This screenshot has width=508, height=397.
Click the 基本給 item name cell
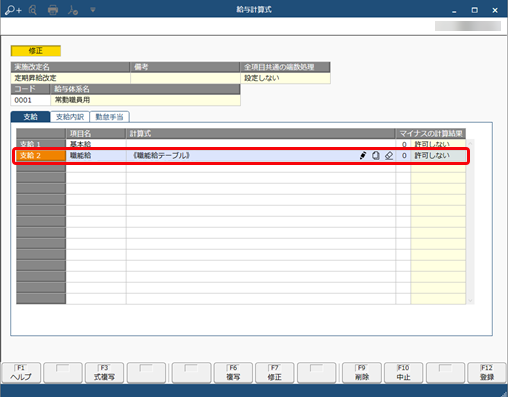pyautogui.click(x=96, y=144)
